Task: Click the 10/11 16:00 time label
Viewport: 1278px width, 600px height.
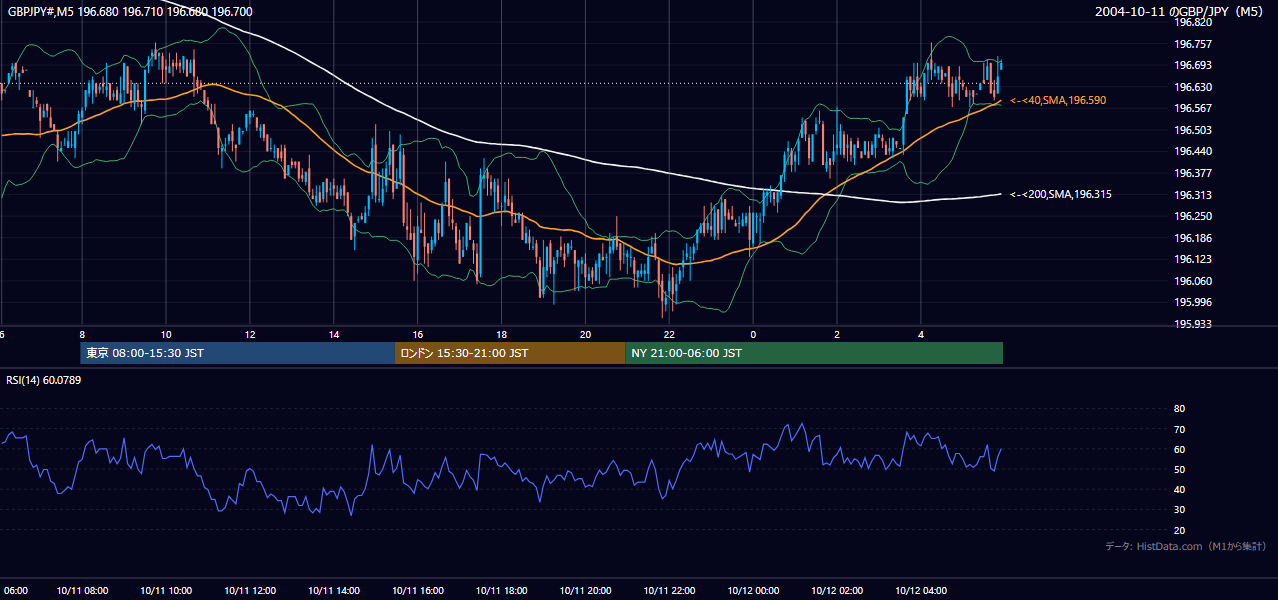Action: coord(418,590)
